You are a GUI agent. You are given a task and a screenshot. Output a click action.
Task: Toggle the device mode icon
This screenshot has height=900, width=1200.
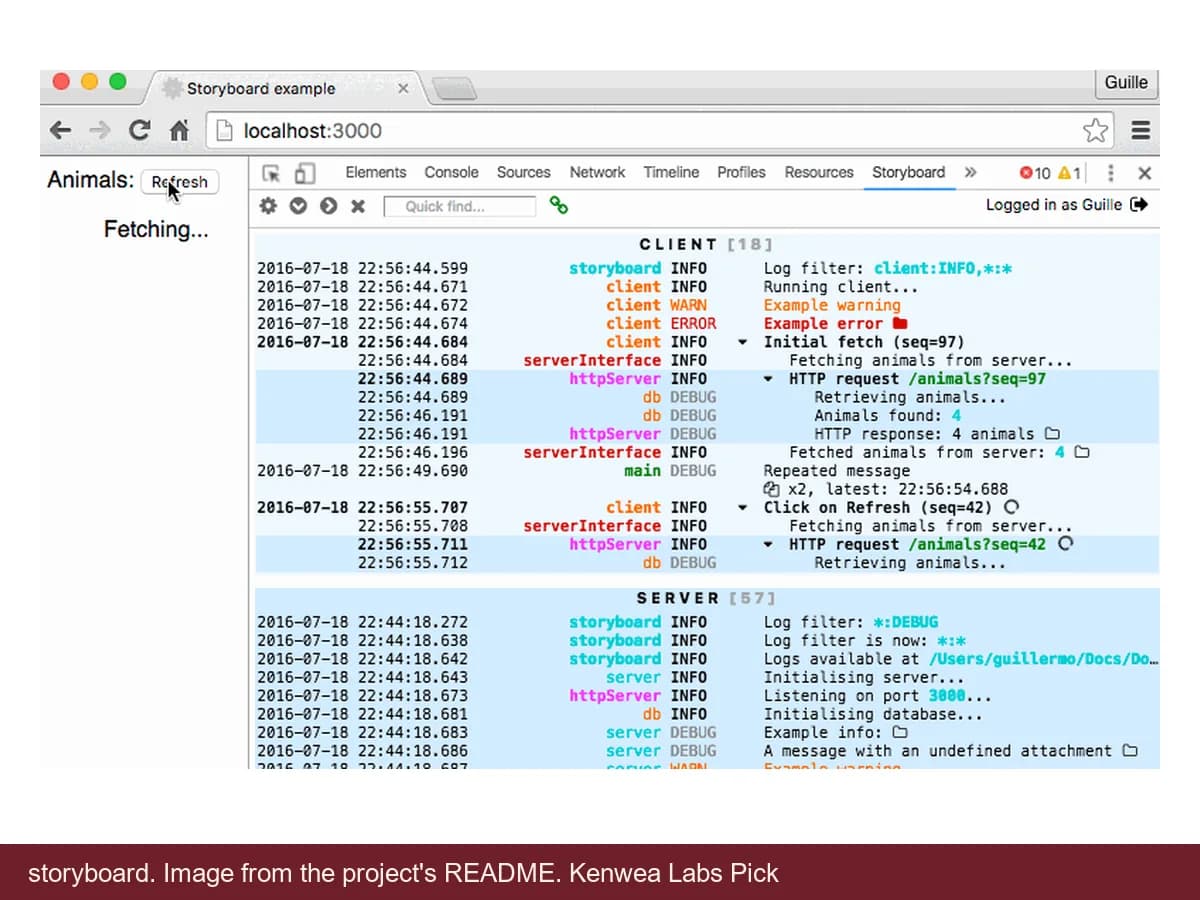tap(305, 173)
